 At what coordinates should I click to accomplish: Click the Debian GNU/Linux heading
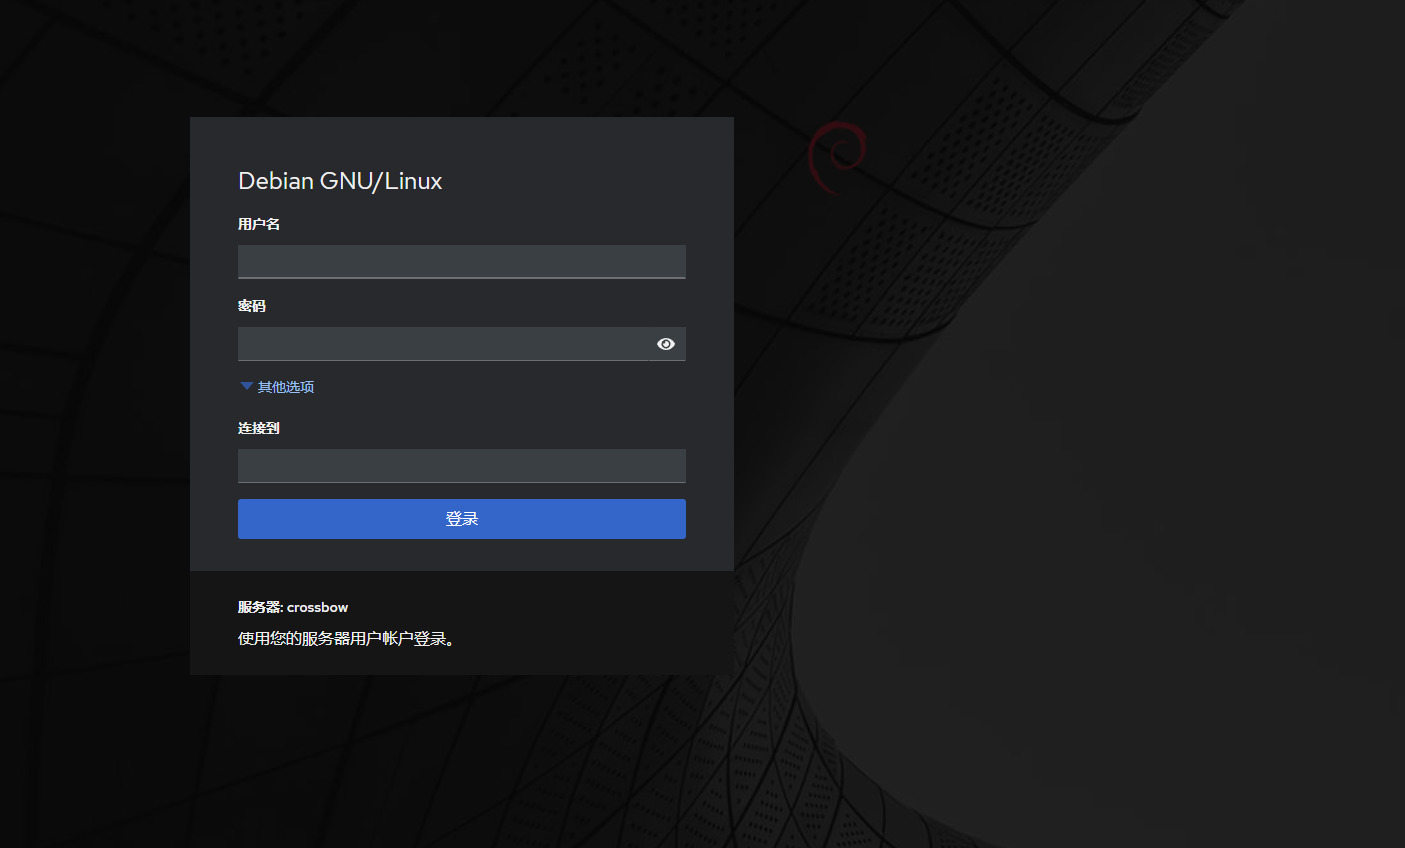pos(340,181)
